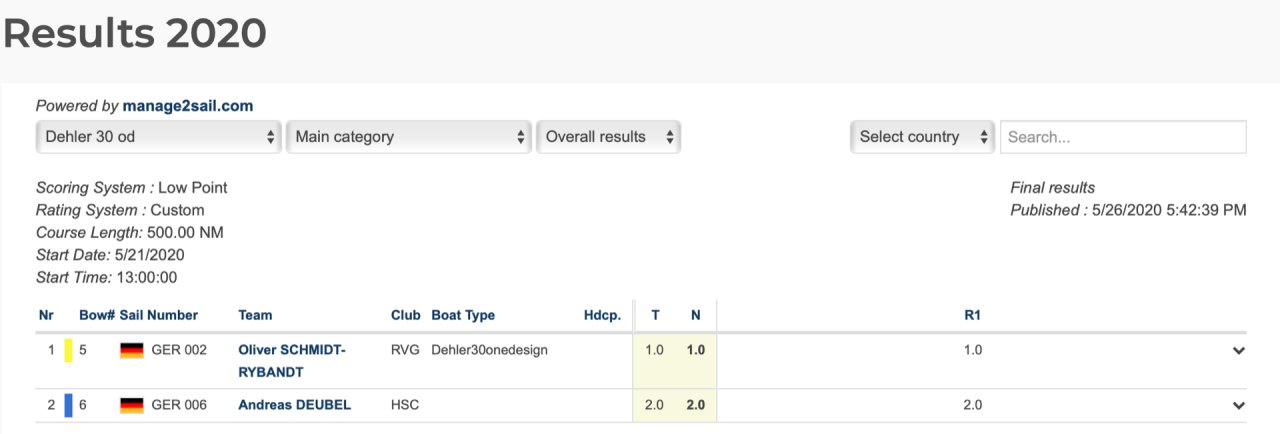Click the yellow bow marker for boat 5
The height and width of the screenshot is (434, 1280).
[68, 350]
